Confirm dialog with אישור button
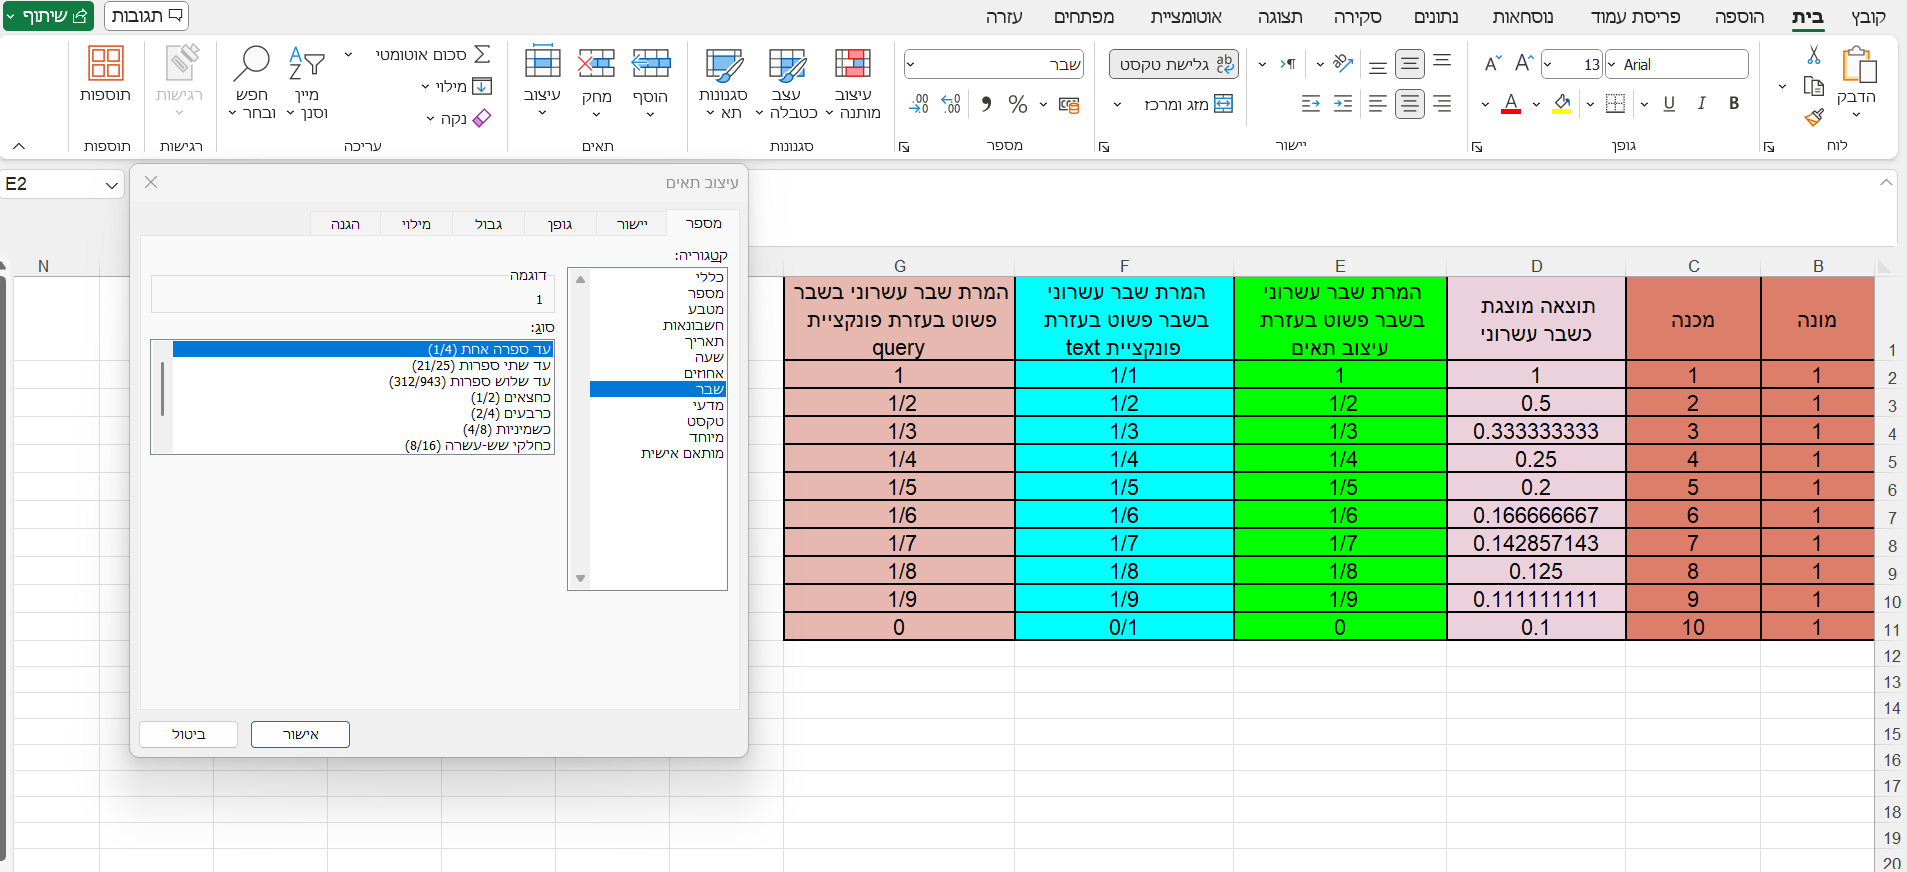 (x=300, y=734)
